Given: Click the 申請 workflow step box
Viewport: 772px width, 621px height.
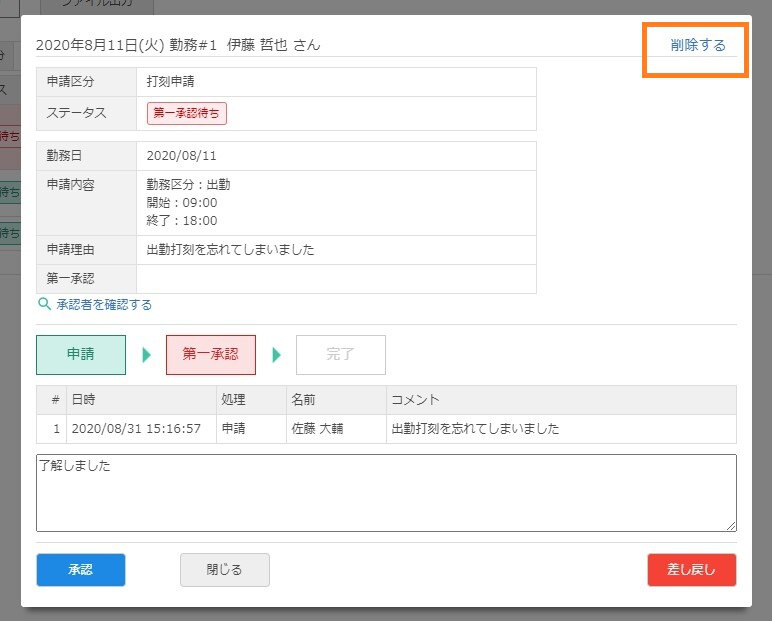Looking at the screenshot, I should (81, 355).
